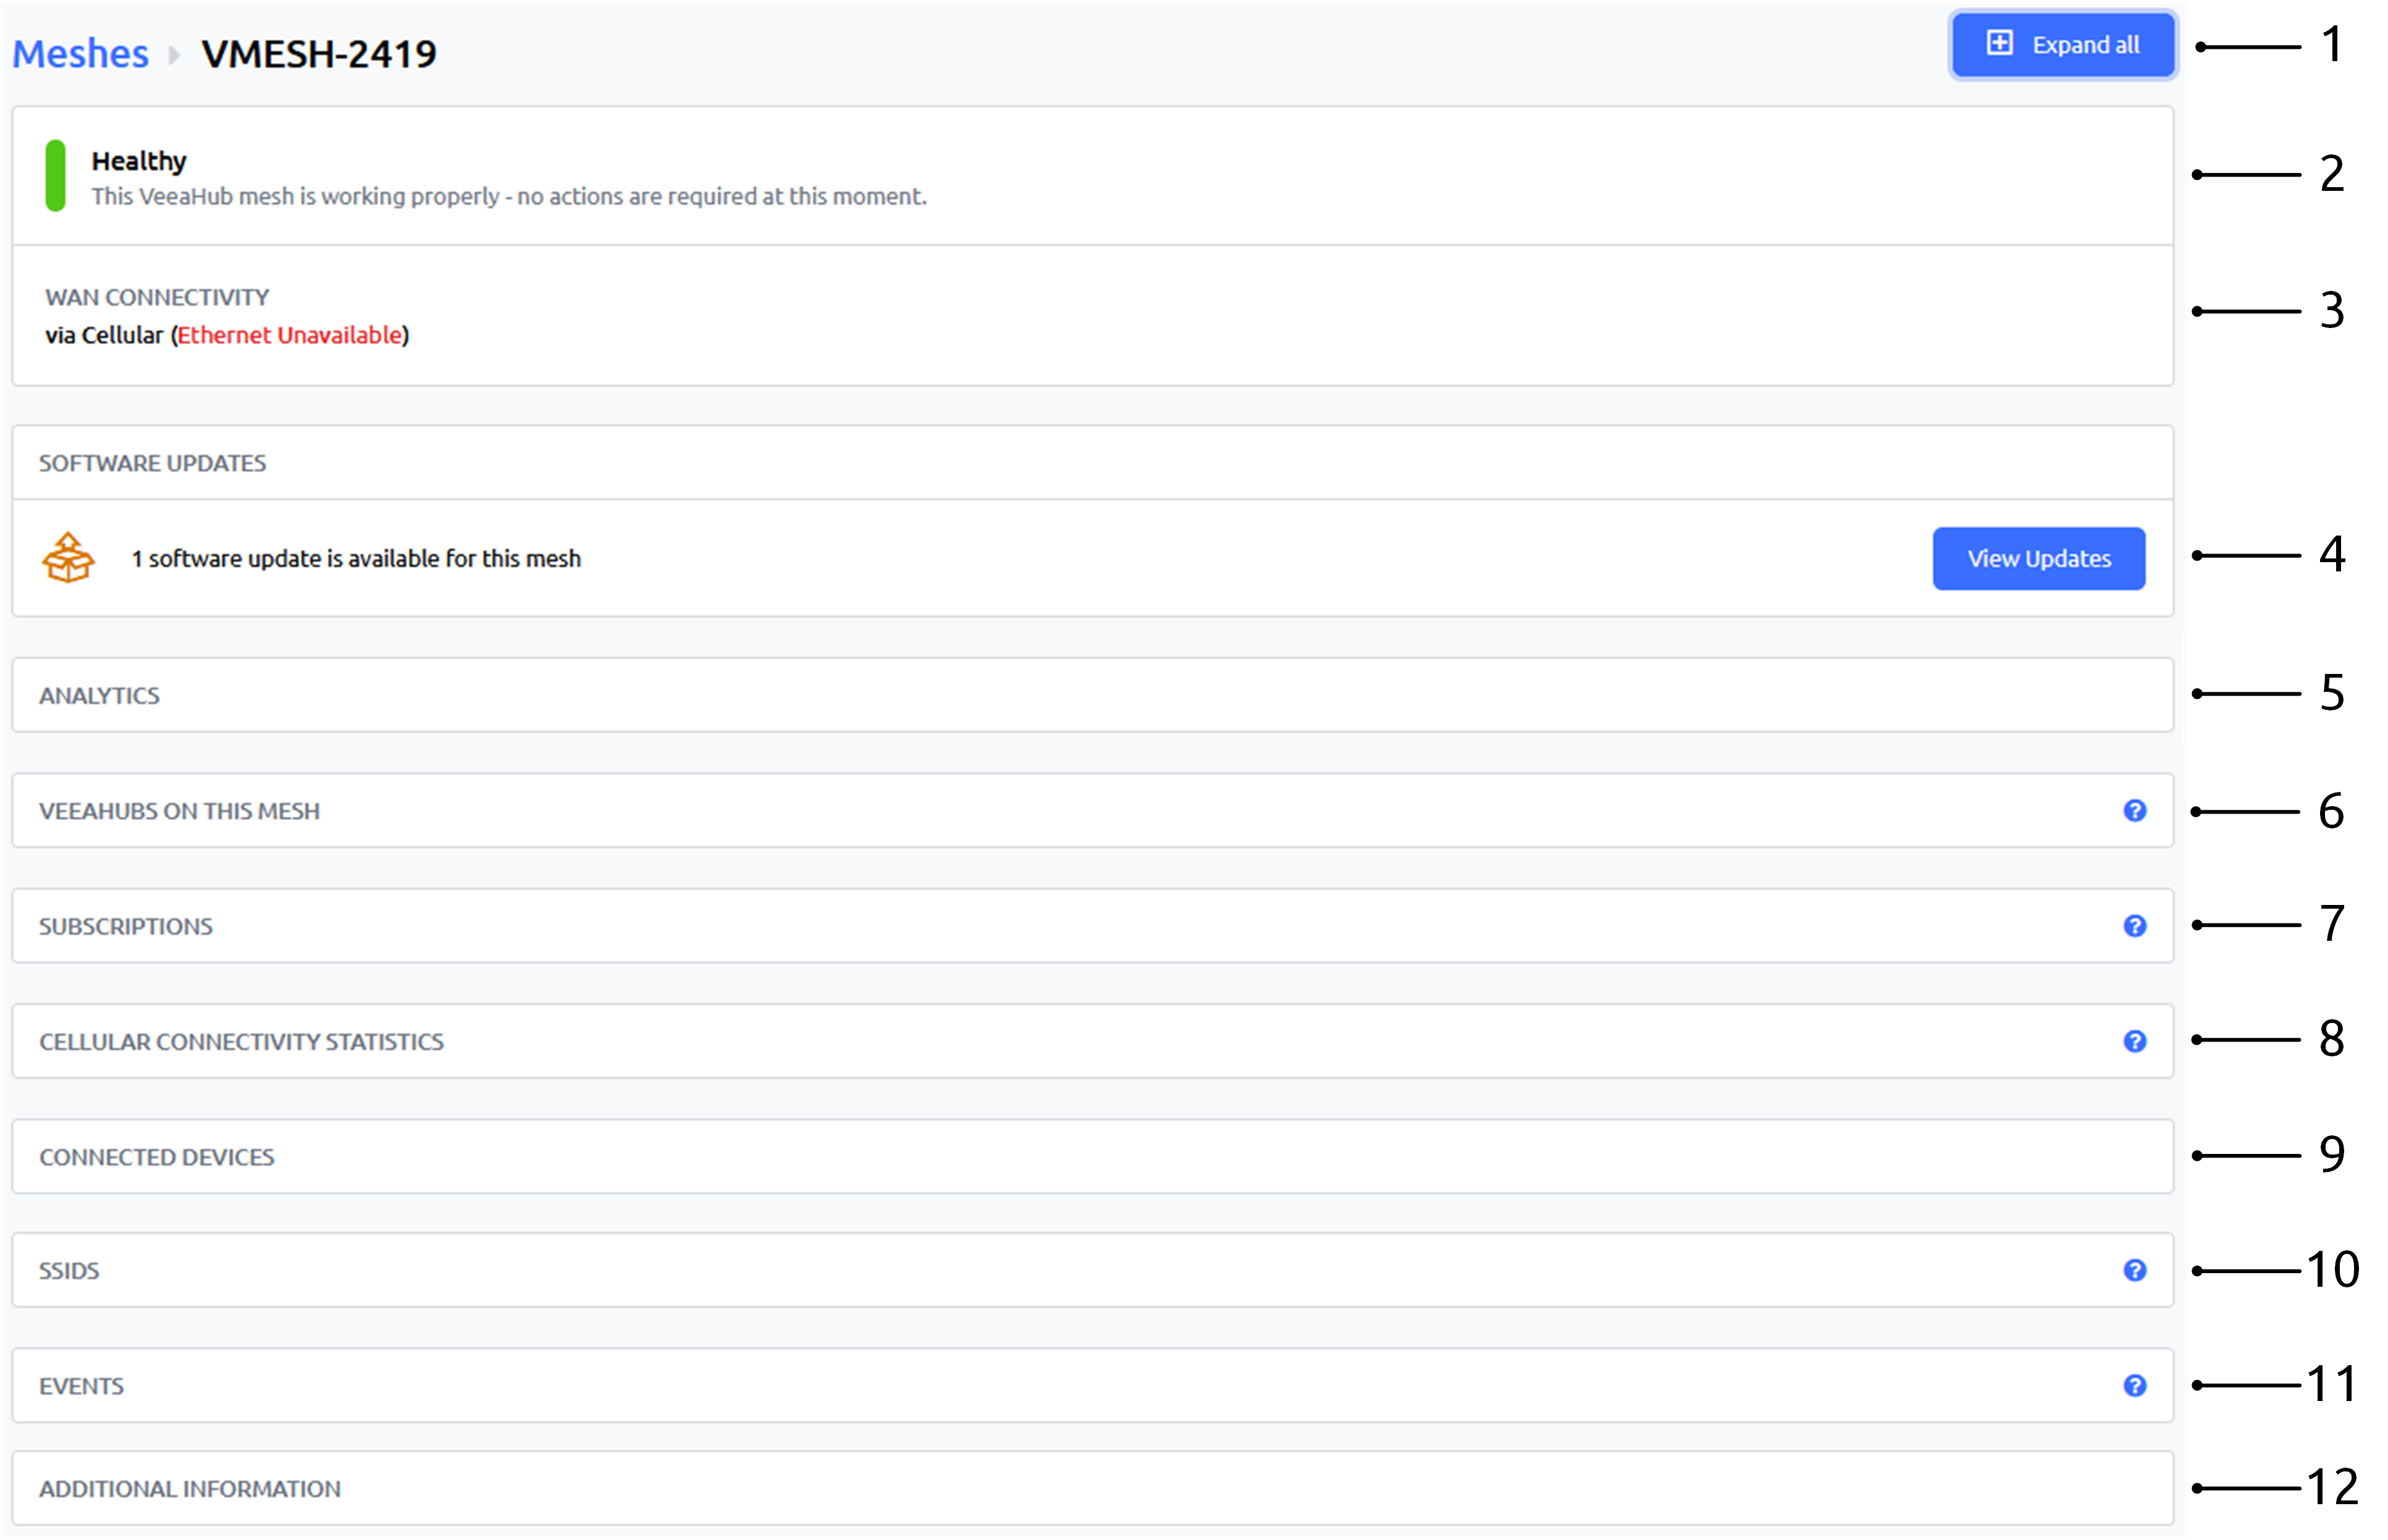Expand the SUBSCRIPTIONS section
Viewport: 2388px width, 1540px height.
click(x=1093, y=926)
